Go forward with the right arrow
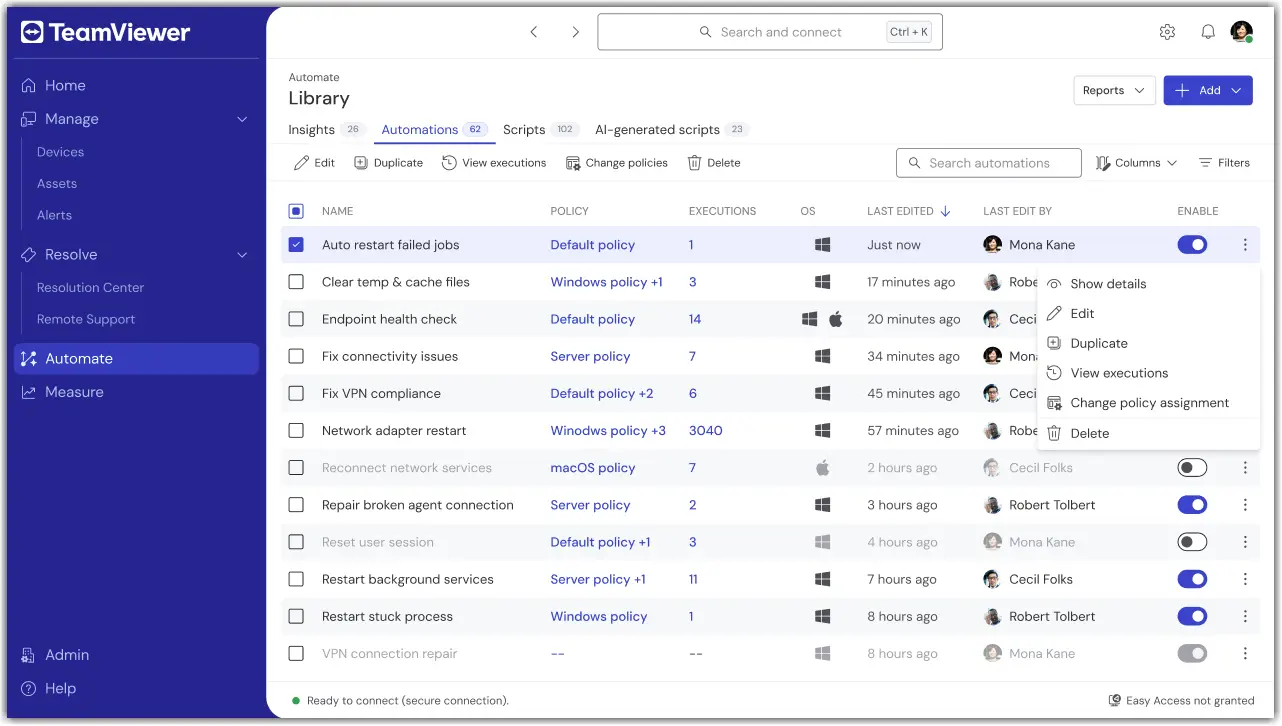This screenshot has width=1282, height=726. tap(575, 32)
